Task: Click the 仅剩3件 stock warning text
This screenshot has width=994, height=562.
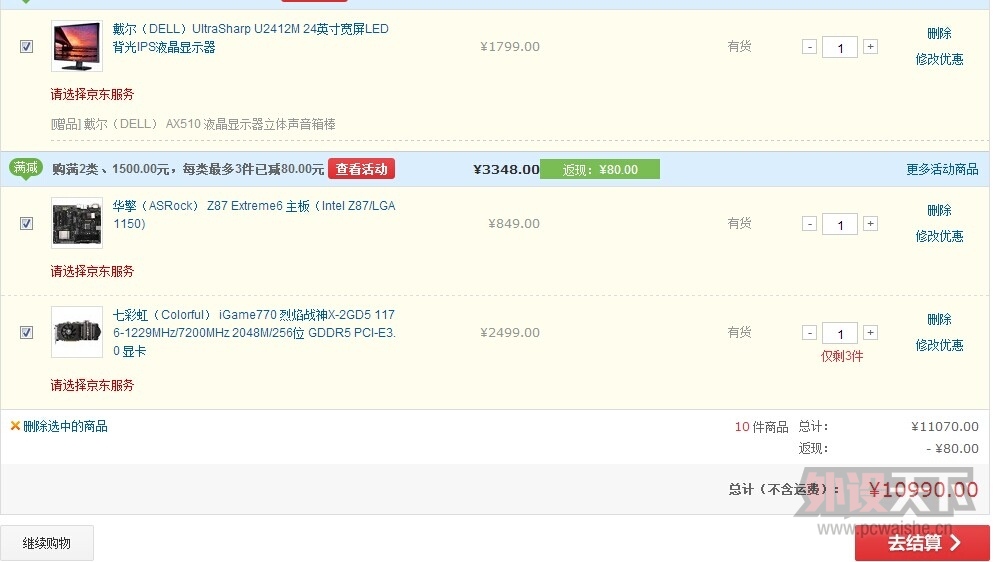Action: (842, 356)
